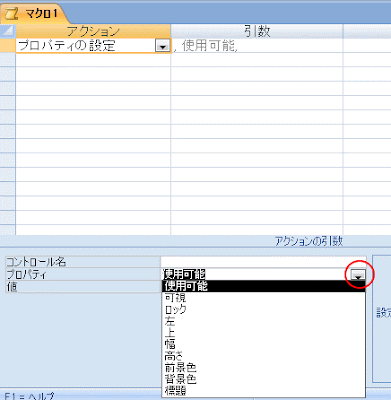Collapse the プロパティ dropdown arrow

coord(358,275)
